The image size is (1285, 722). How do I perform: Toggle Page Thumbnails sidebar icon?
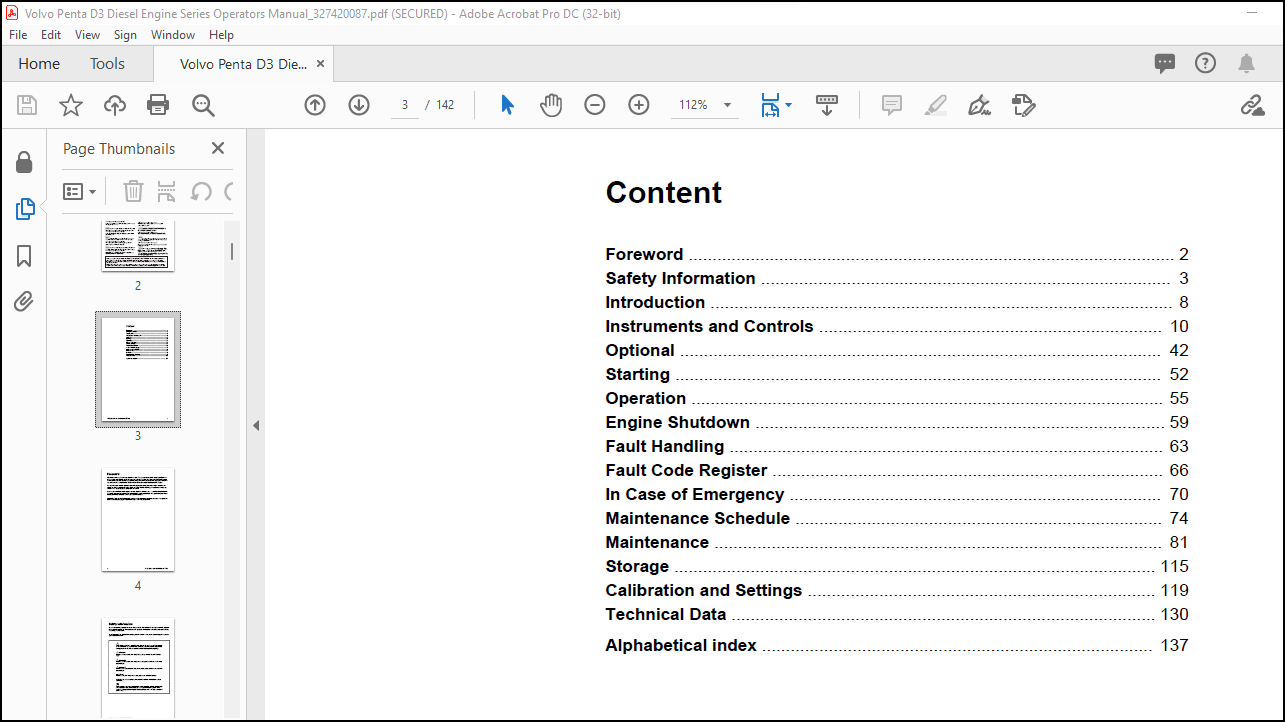click(x=24, y=209)
